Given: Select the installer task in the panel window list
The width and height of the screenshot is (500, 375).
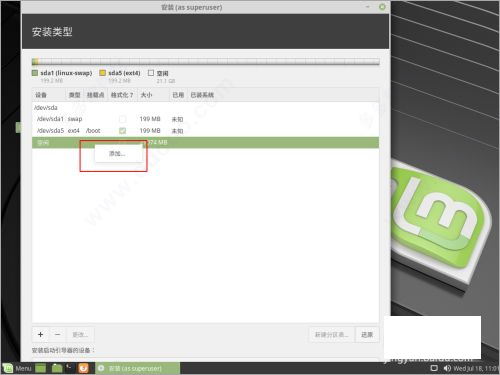Looking at the screenshot, I should tap(138, 368).
